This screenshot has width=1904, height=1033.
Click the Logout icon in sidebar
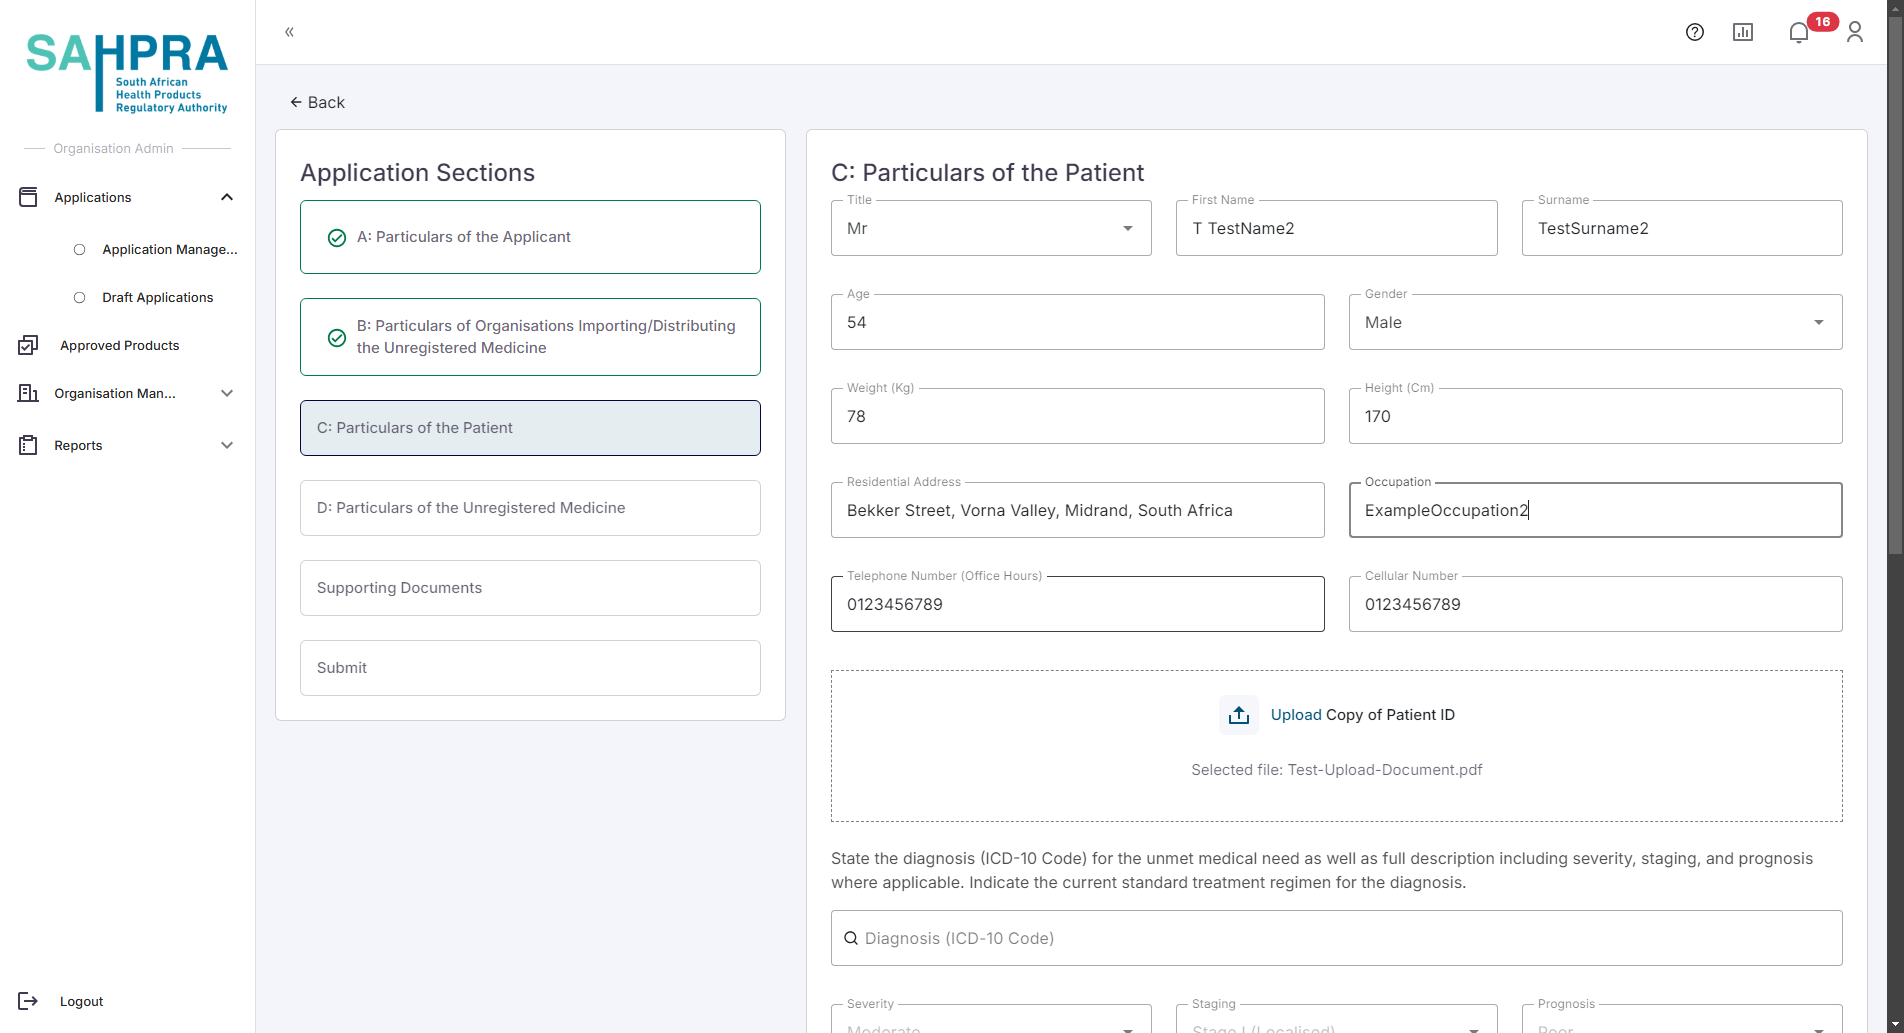tap(28, 1001)
